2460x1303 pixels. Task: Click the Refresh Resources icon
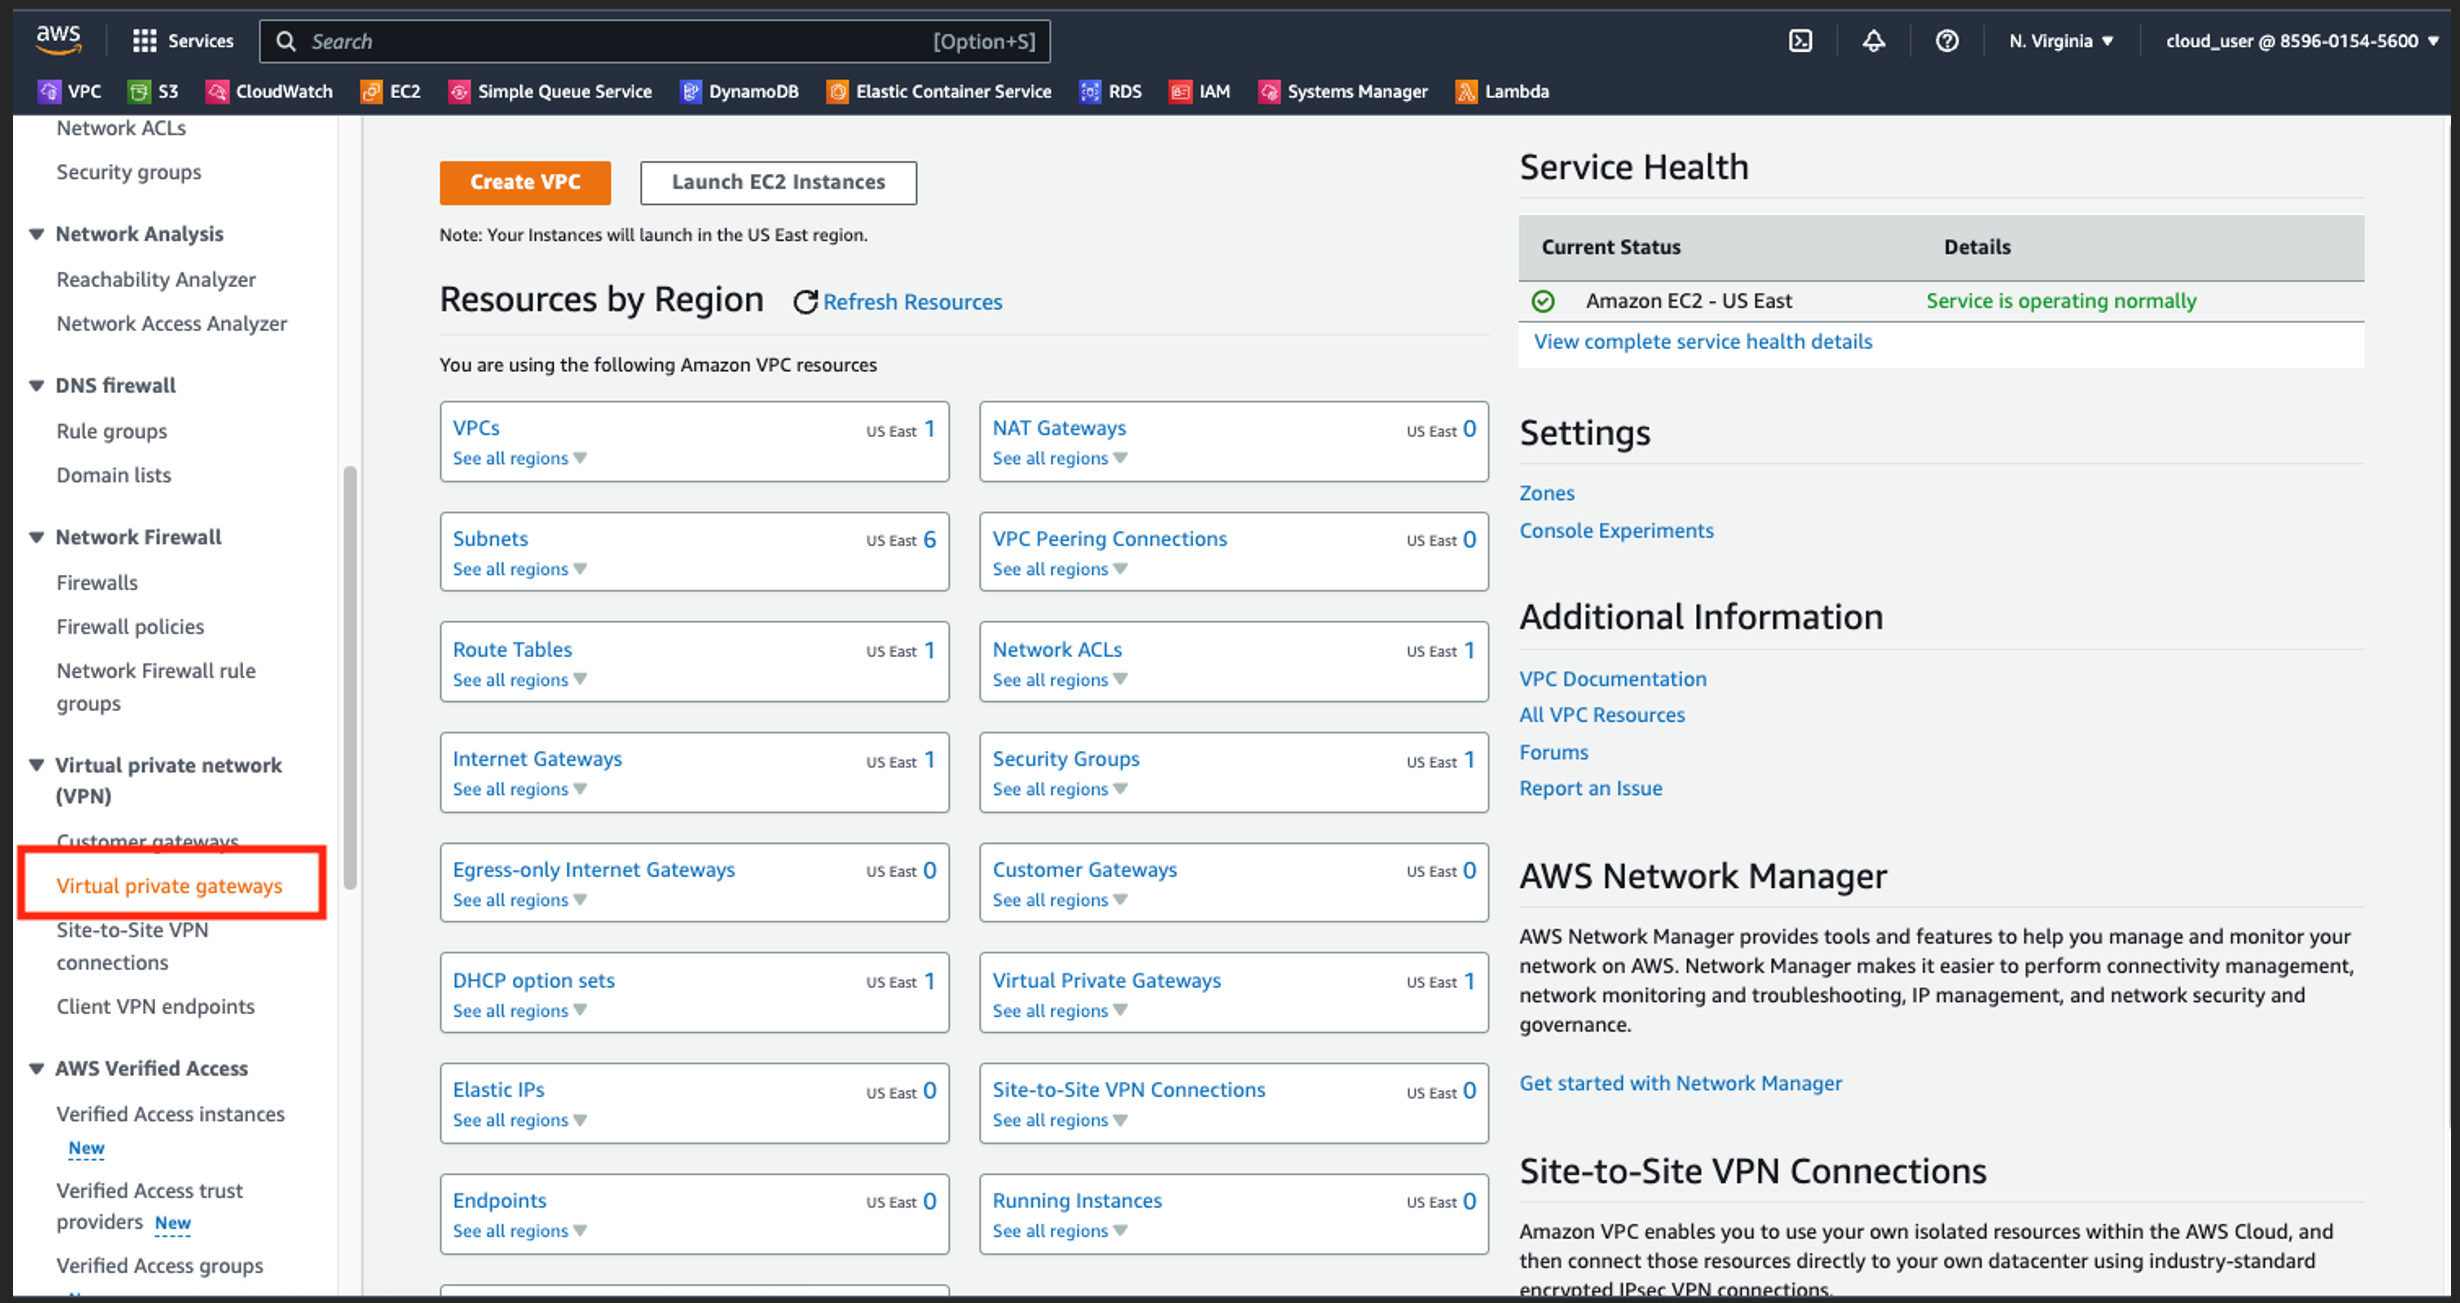(x=805, y=302)
